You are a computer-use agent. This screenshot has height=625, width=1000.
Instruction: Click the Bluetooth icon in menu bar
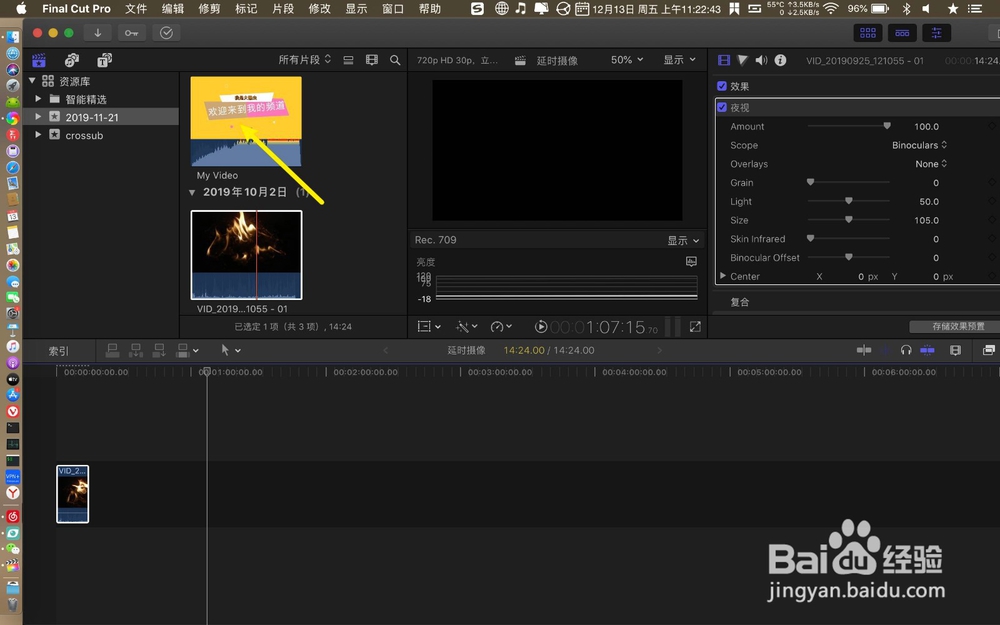click(906, 8)
